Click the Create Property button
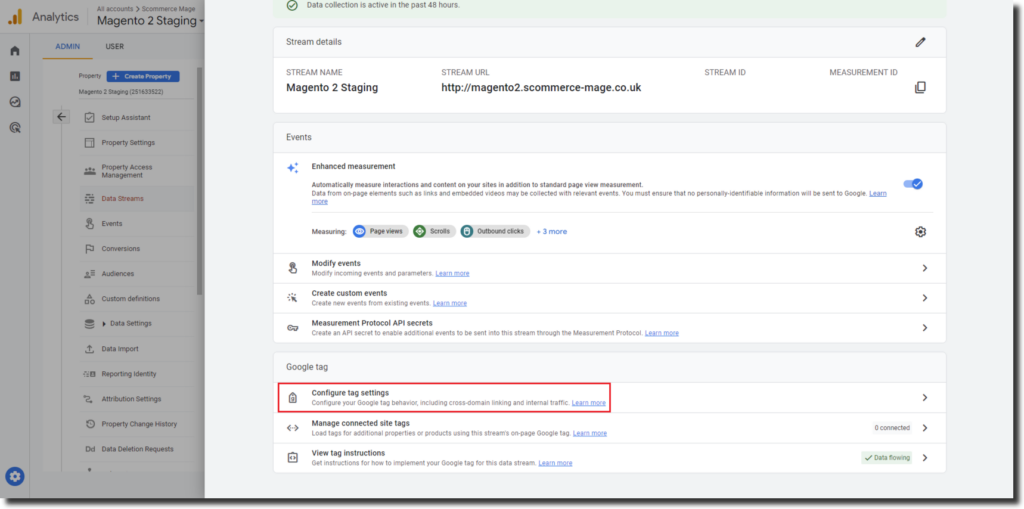Viewport: 1024px width, 509px height. coord(143,76)
